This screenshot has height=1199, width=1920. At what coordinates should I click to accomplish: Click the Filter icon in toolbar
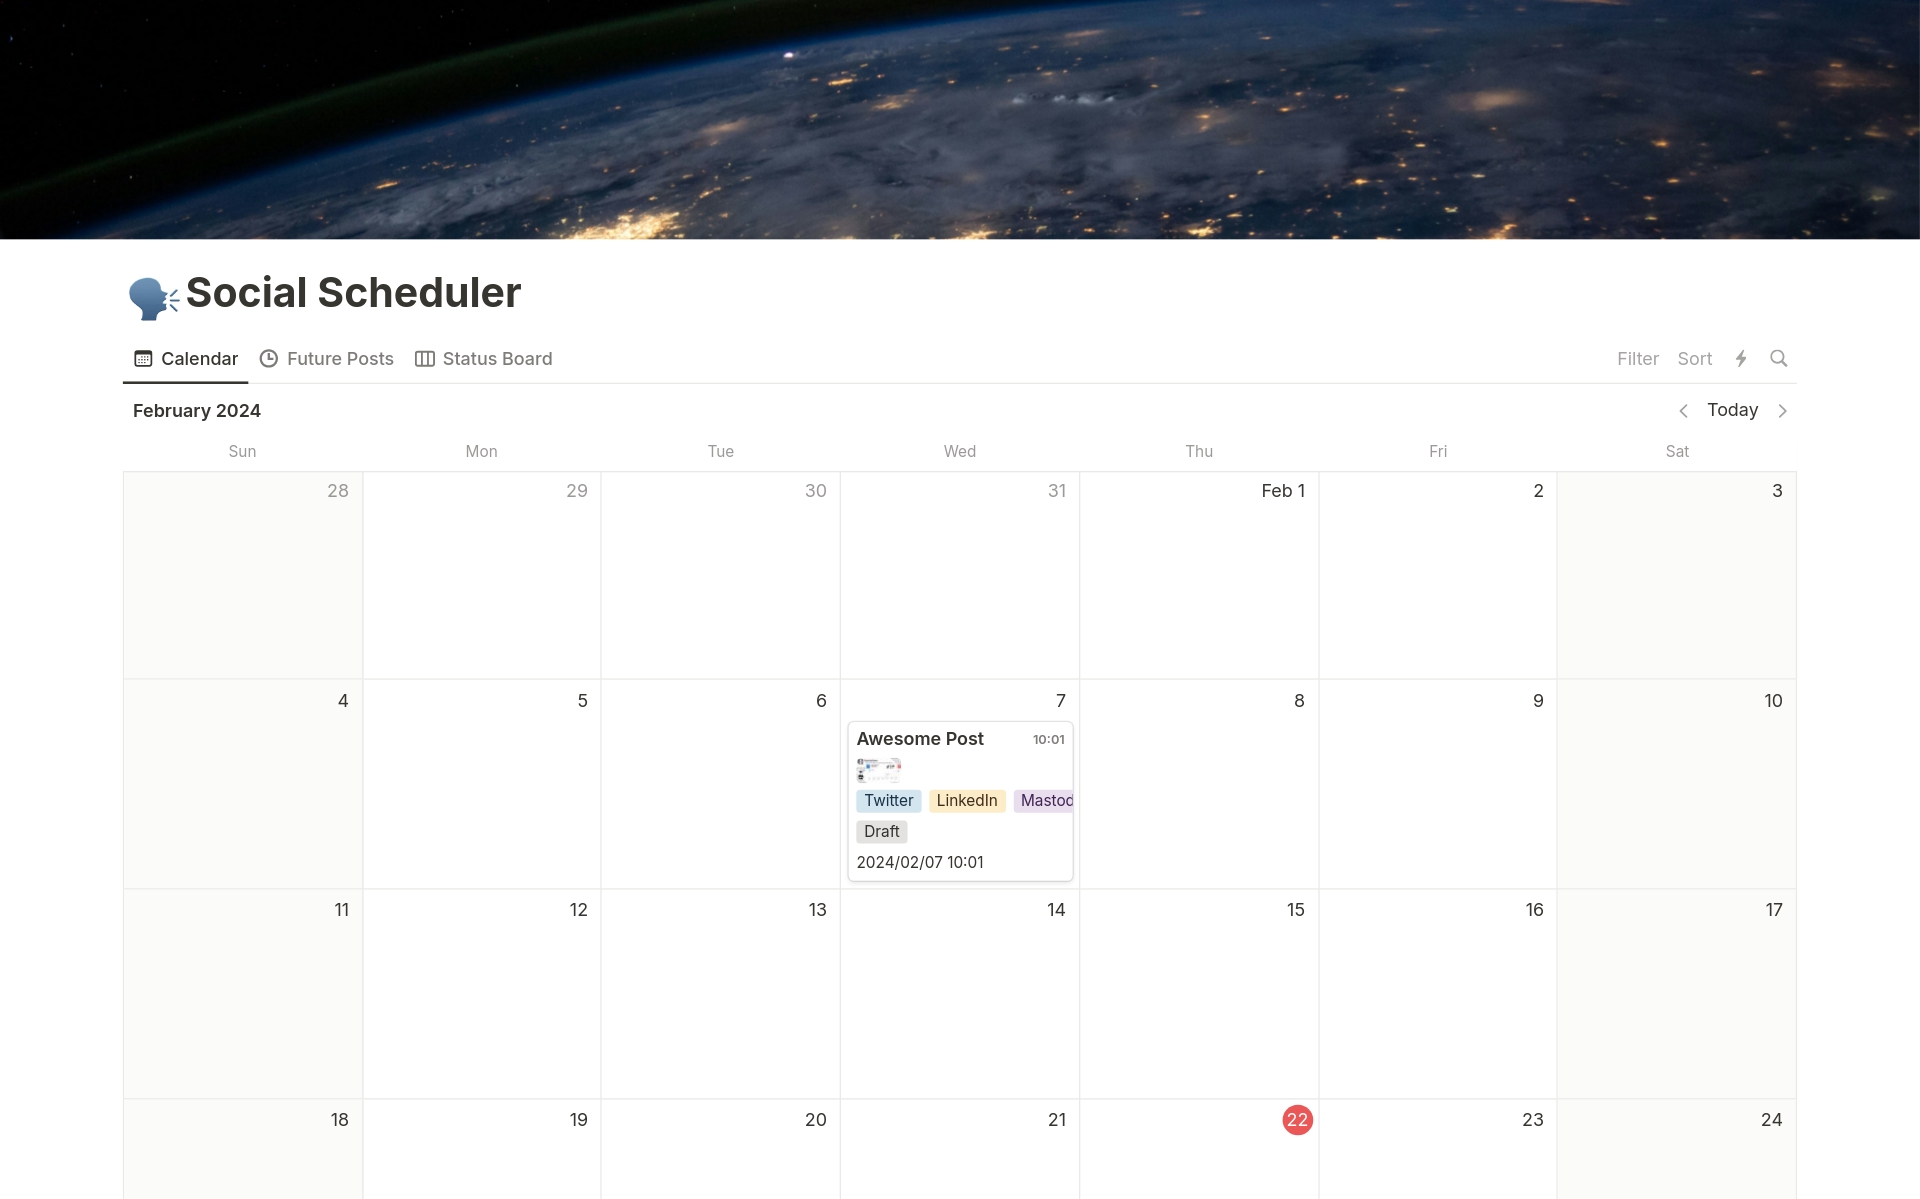1637,358
